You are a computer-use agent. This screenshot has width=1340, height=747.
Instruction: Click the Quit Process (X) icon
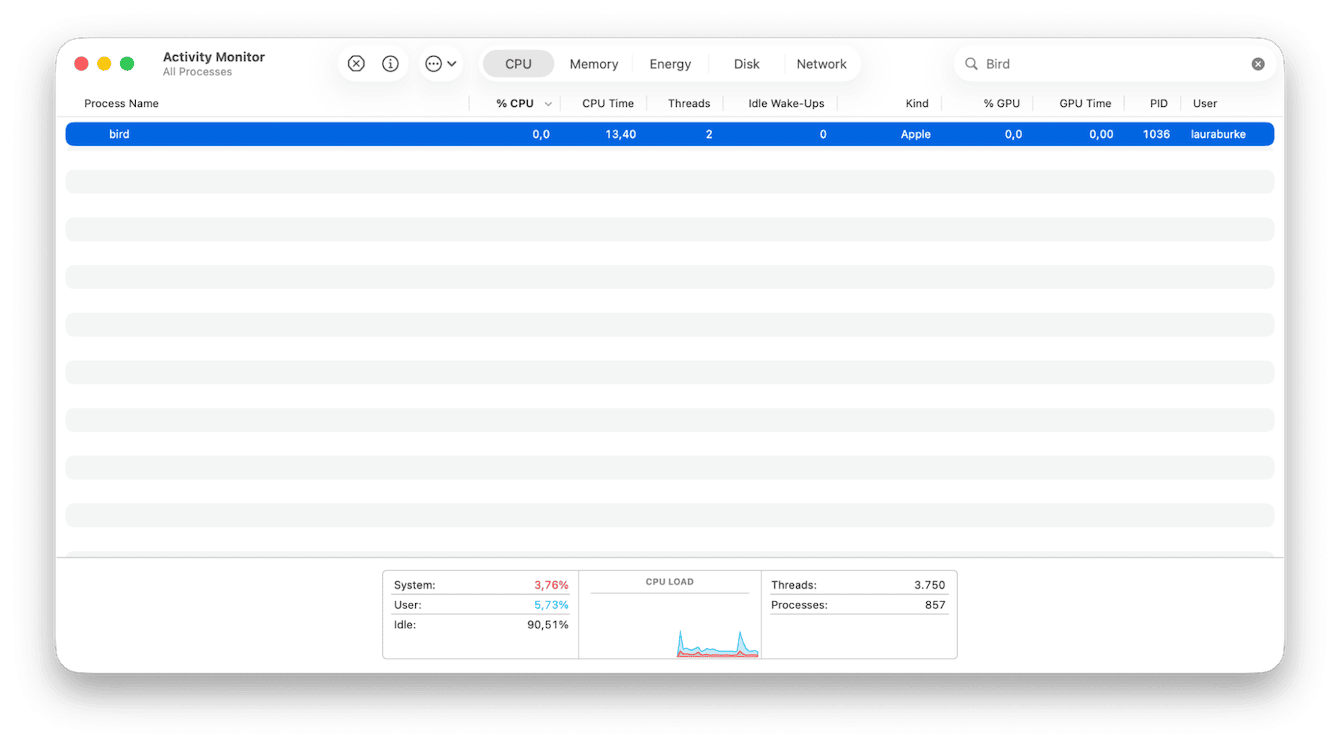356,63
